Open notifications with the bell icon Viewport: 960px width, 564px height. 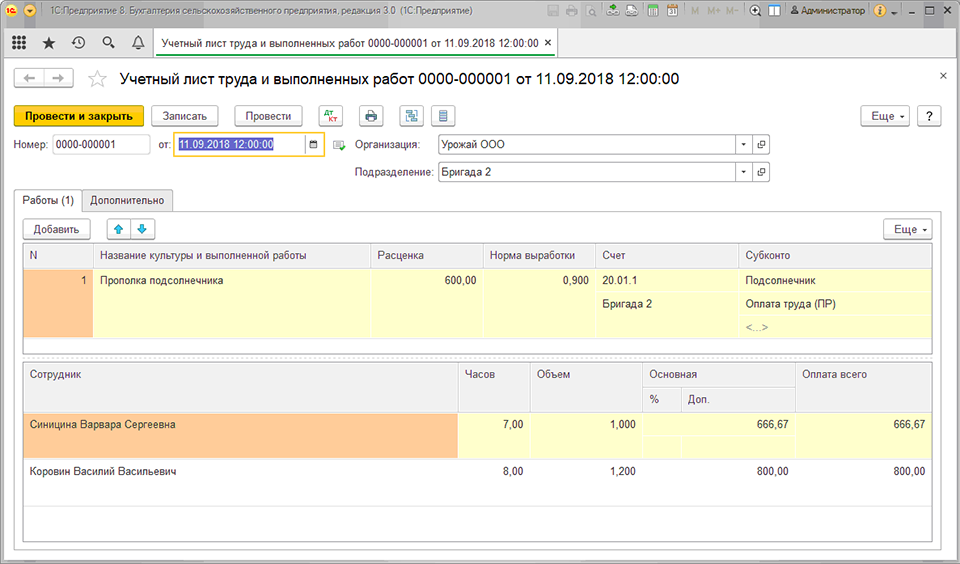[x=138, y=43]
